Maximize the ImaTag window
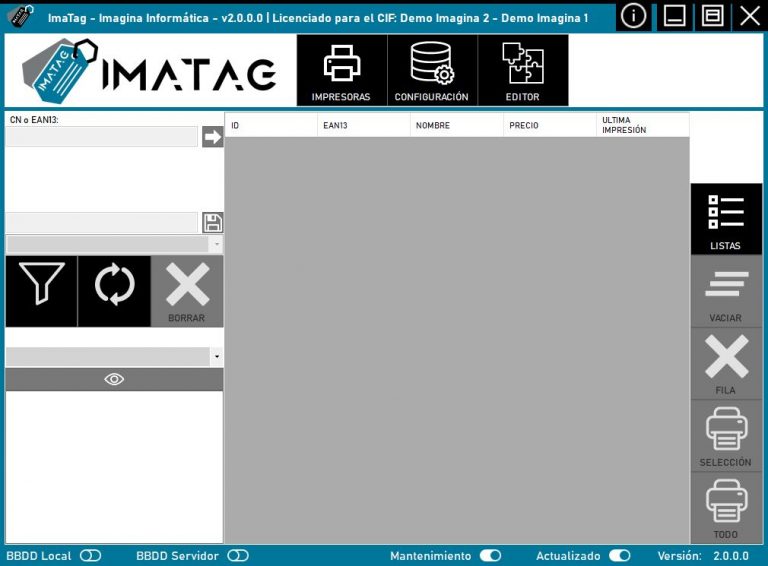This screenshot has width=768, height=566. [x=712, y=16]
